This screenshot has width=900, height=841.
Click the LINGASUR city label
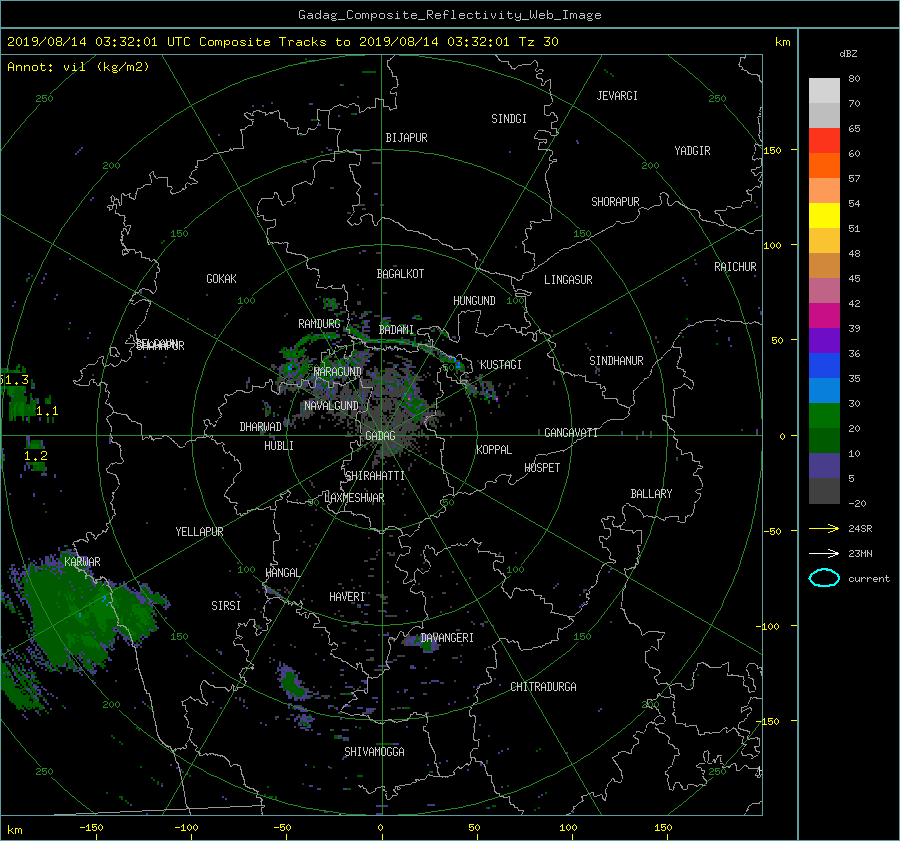click(x=568, y=280)
